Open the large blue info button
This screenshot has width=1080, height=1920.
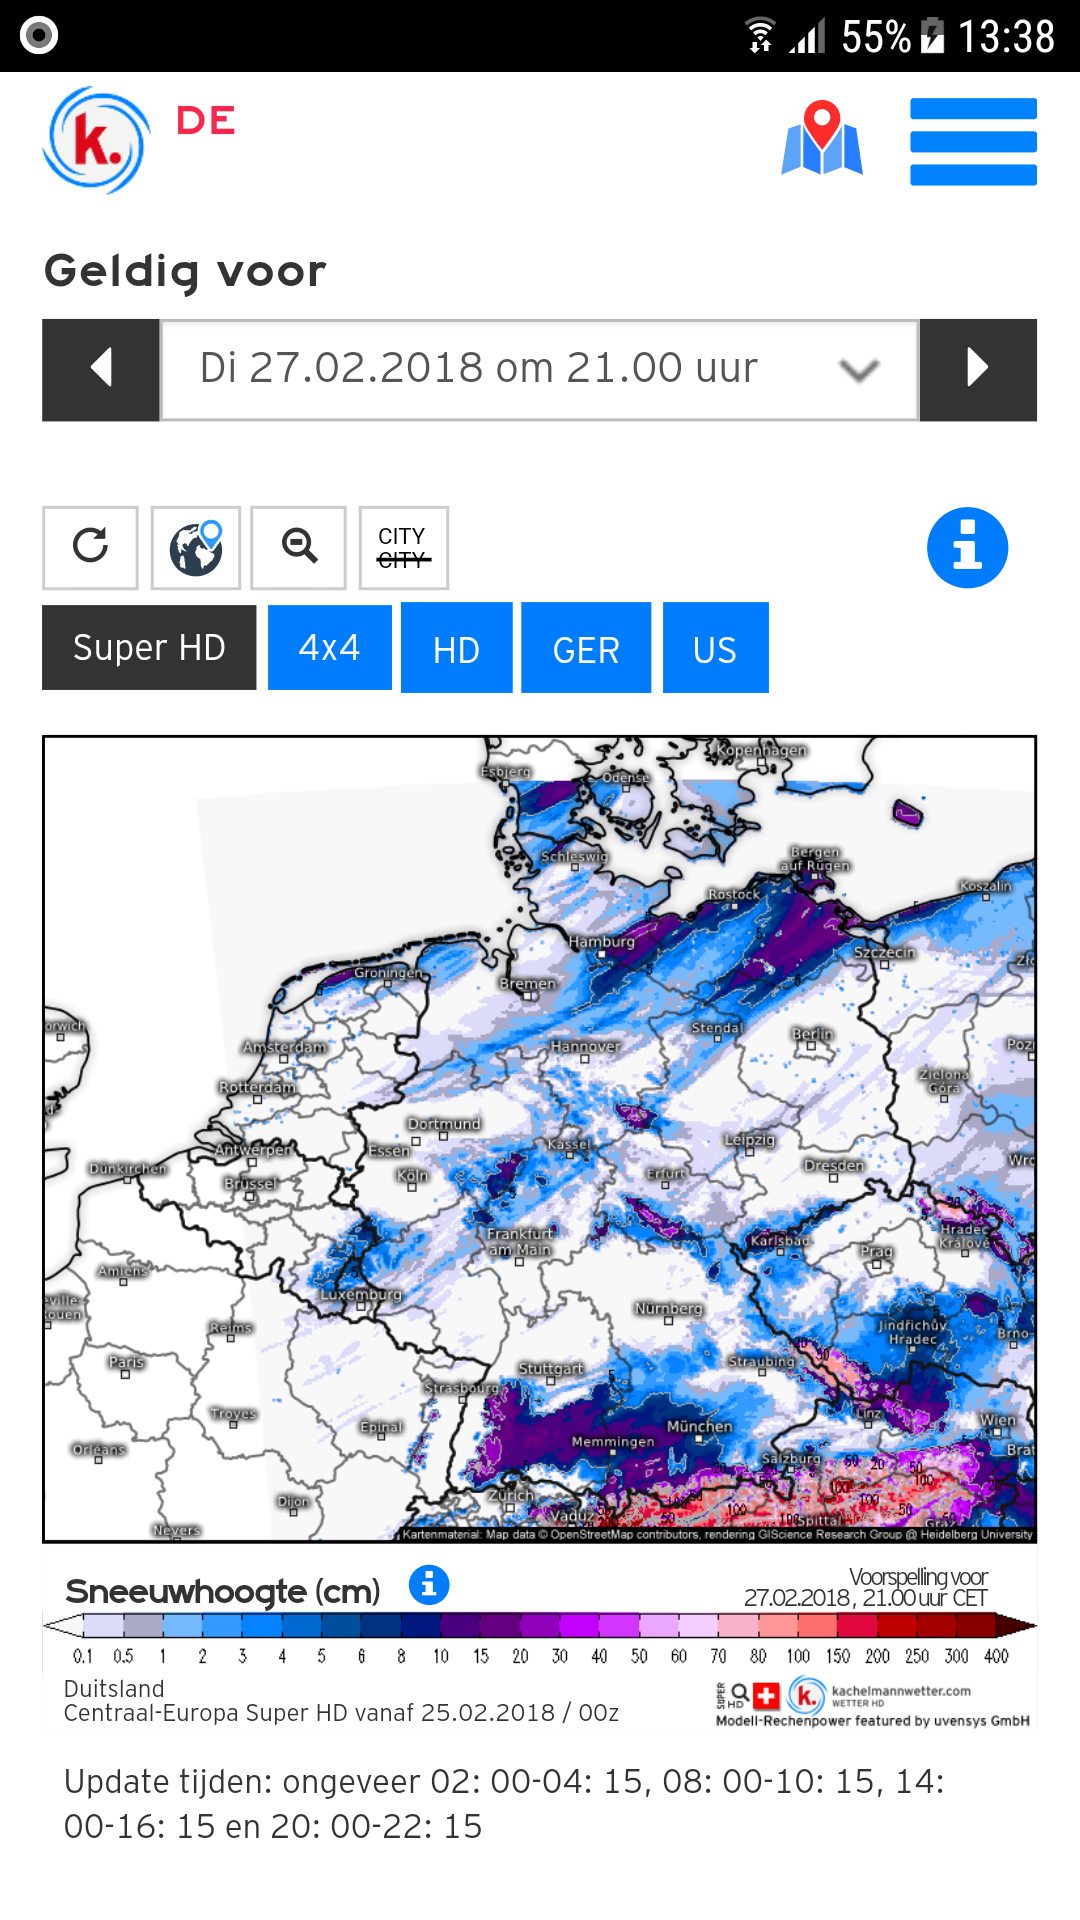click(967, 548)
